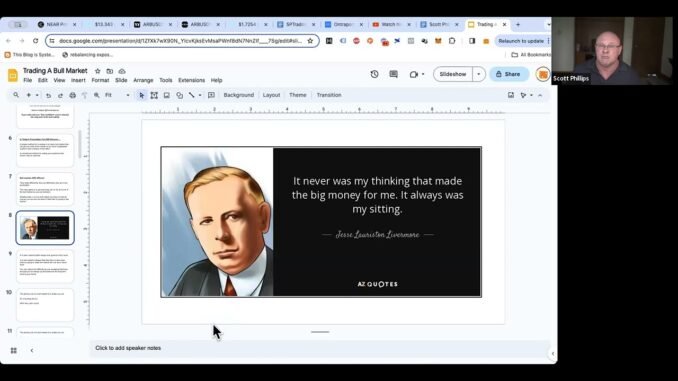The width and height of the screenshot is (678, 381).
Task: Open Background settings
Action: (239, 95)
